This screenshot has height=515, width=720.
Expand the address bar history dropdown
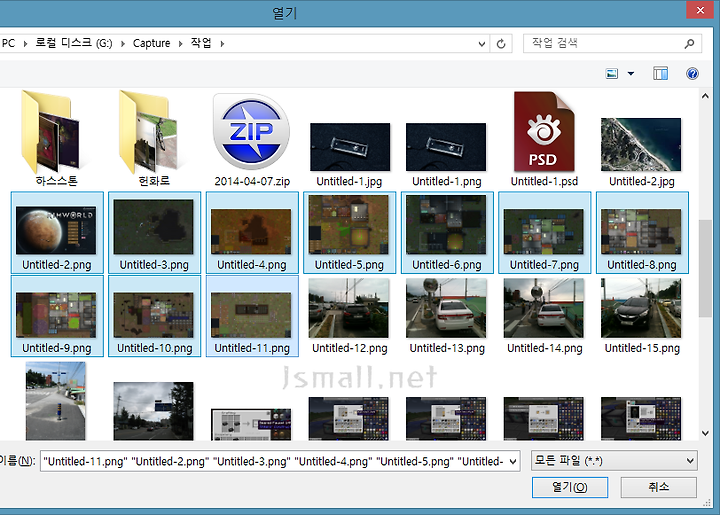pos(482,44)
